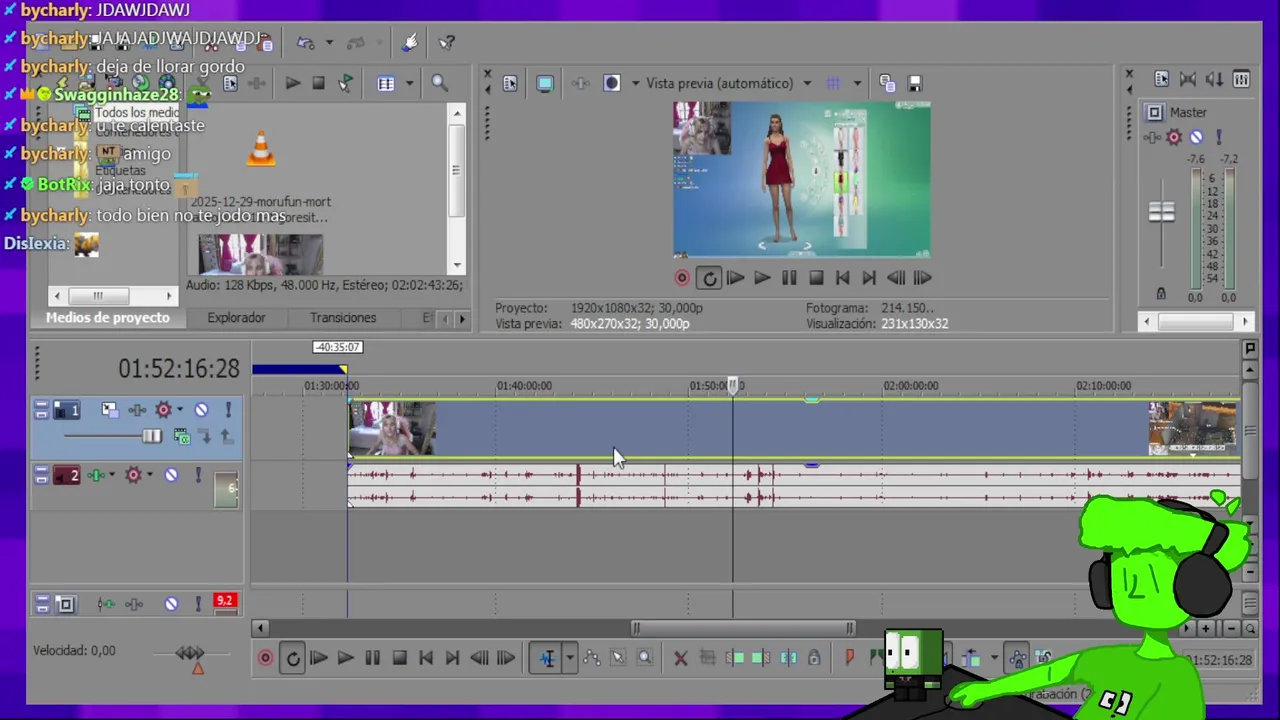Click the Velocidad scrub control

(189, 654)
